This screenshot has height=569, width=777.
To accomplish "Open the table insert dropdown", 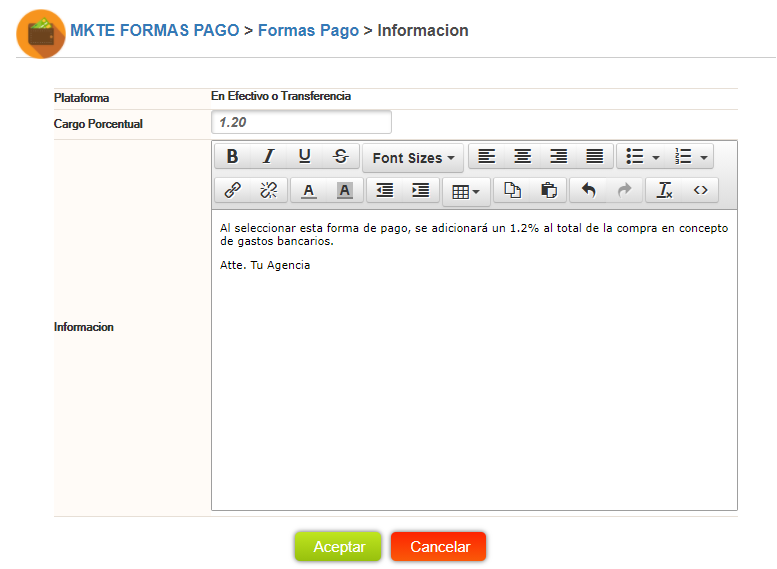I will tap(466, 192).
